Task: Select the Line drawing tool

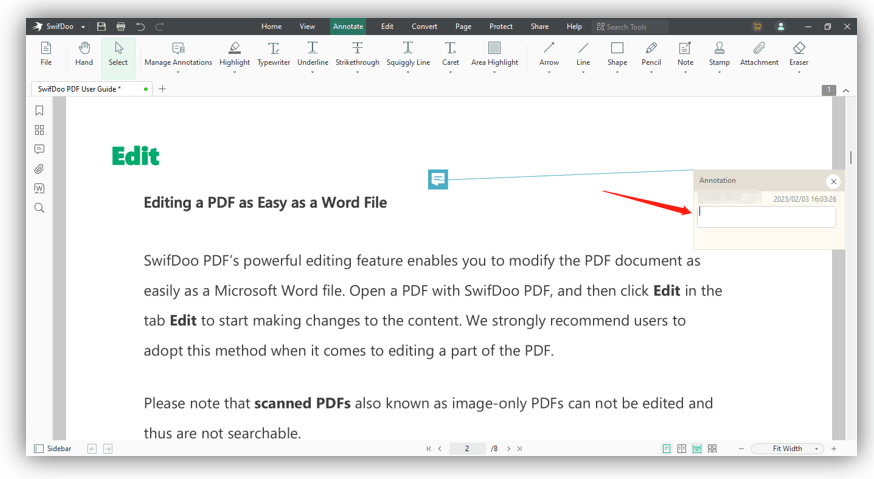Action: (583, 54)
